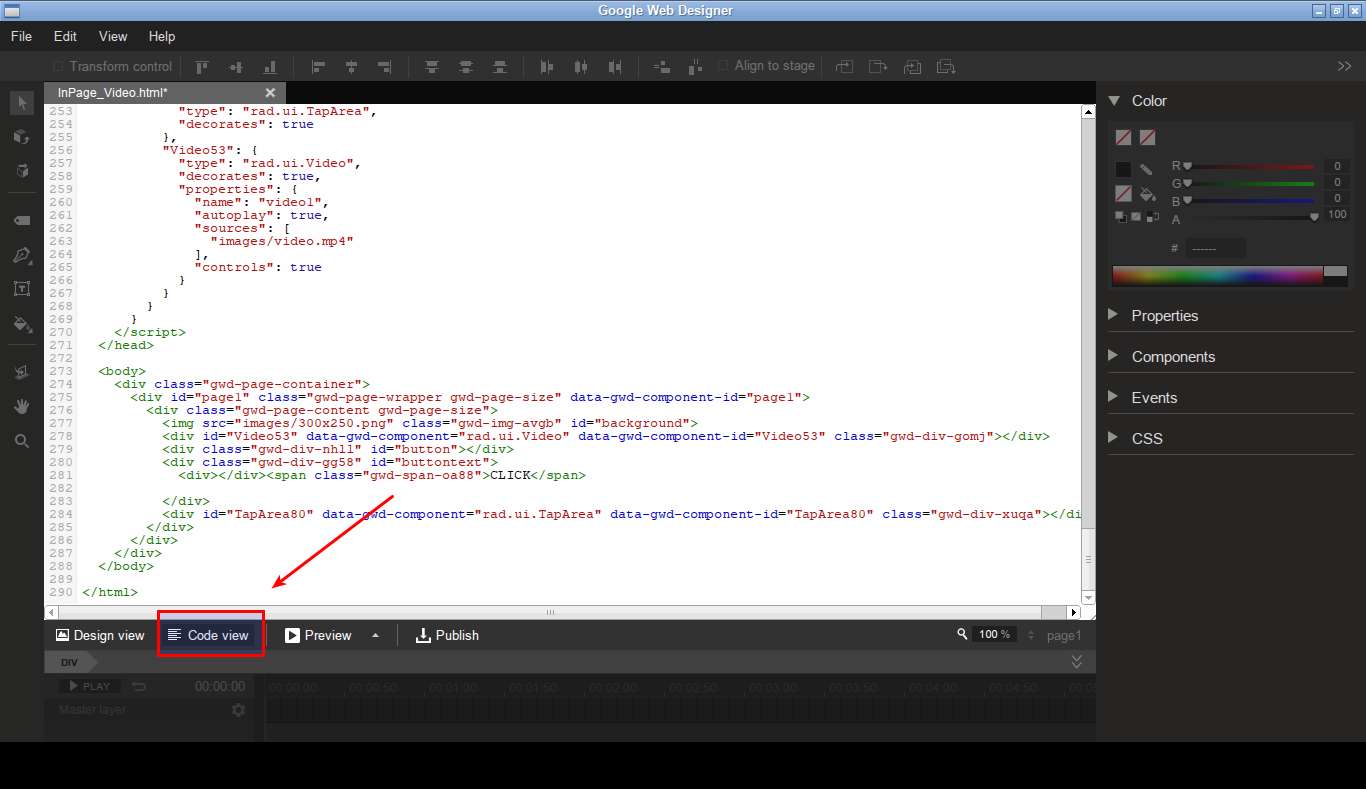Click the swap colors icon in Color panel
This screenshot has width=1366, height=789.
pyautogui.click(x=1153, y=216)
